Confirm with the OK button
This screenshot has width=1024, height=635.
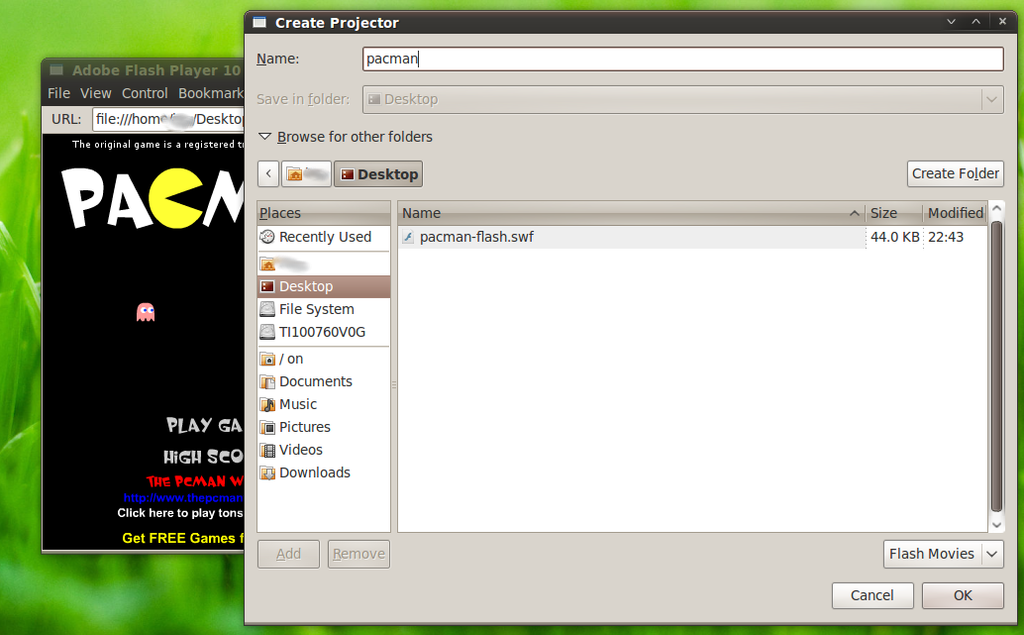coord(963,595)
